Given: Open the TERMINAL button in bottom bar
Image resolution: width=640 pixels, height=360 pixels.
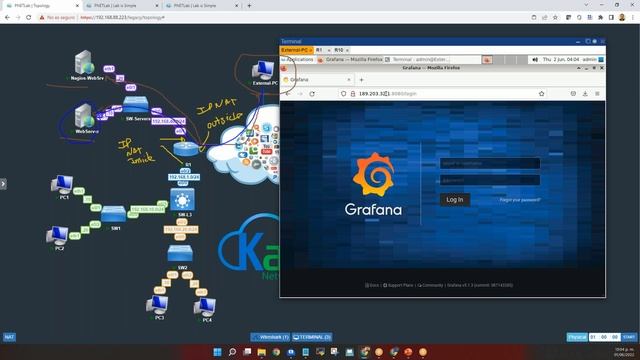Looking at the screenshot, I should (312, 337).
